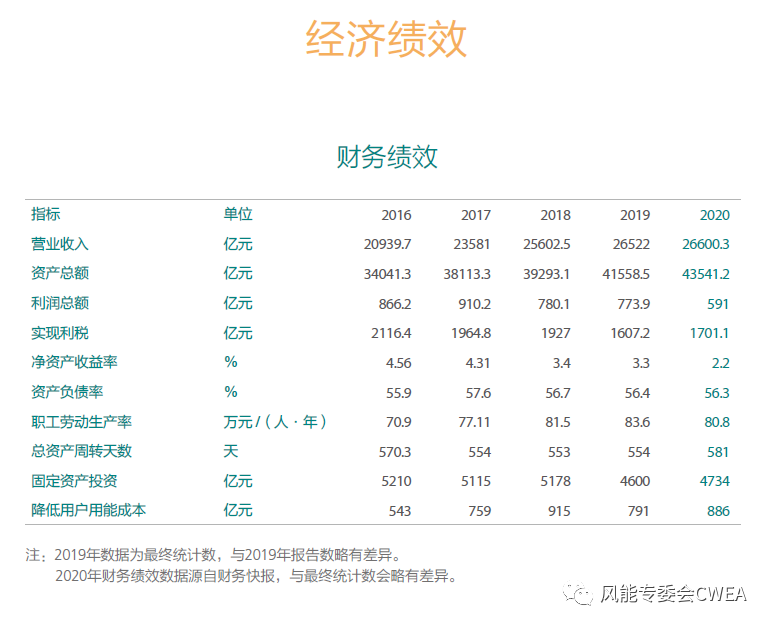This screenshot has height=627, width=771.
Task: Select the 资产总额 row label
Action: [60, 273]
